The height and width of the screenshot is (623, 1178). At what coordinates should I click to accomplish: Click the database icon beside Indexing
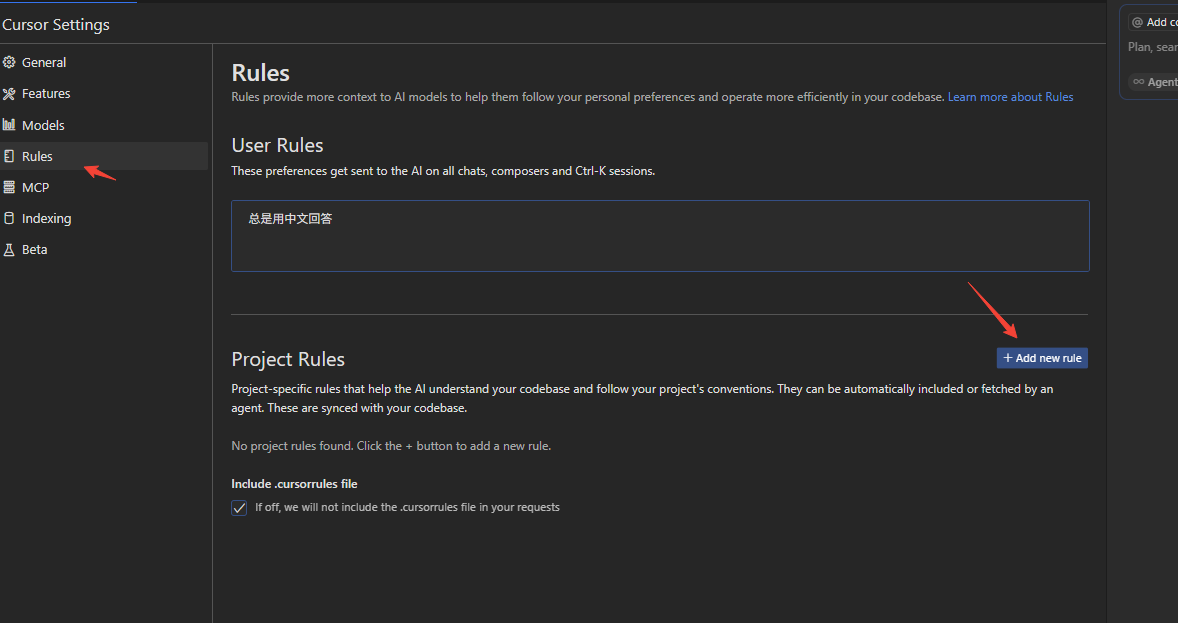point(9,219)
